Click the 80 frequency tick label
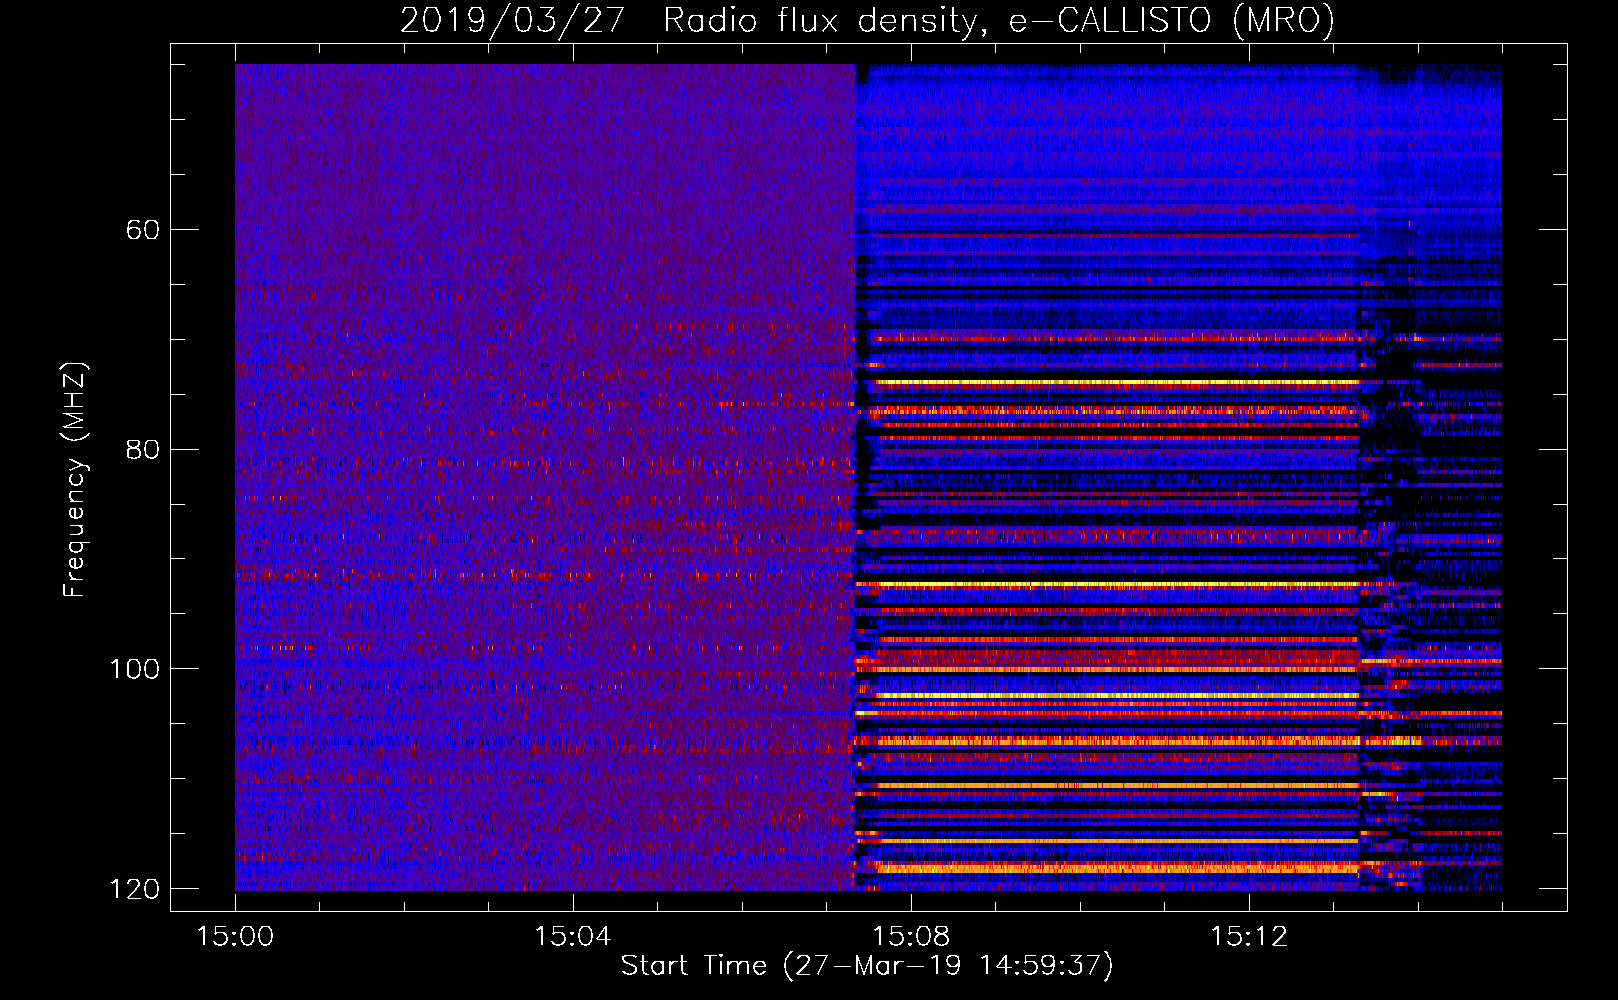1618x1000 pixels. click(142, 449)
